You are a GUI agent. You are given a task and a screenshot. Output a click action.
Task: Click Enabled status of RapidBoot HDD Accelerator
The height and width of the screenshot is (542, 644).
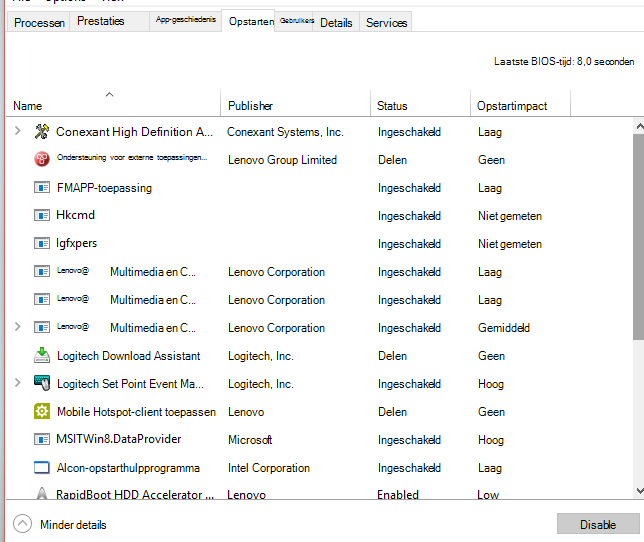pos(398,494)
